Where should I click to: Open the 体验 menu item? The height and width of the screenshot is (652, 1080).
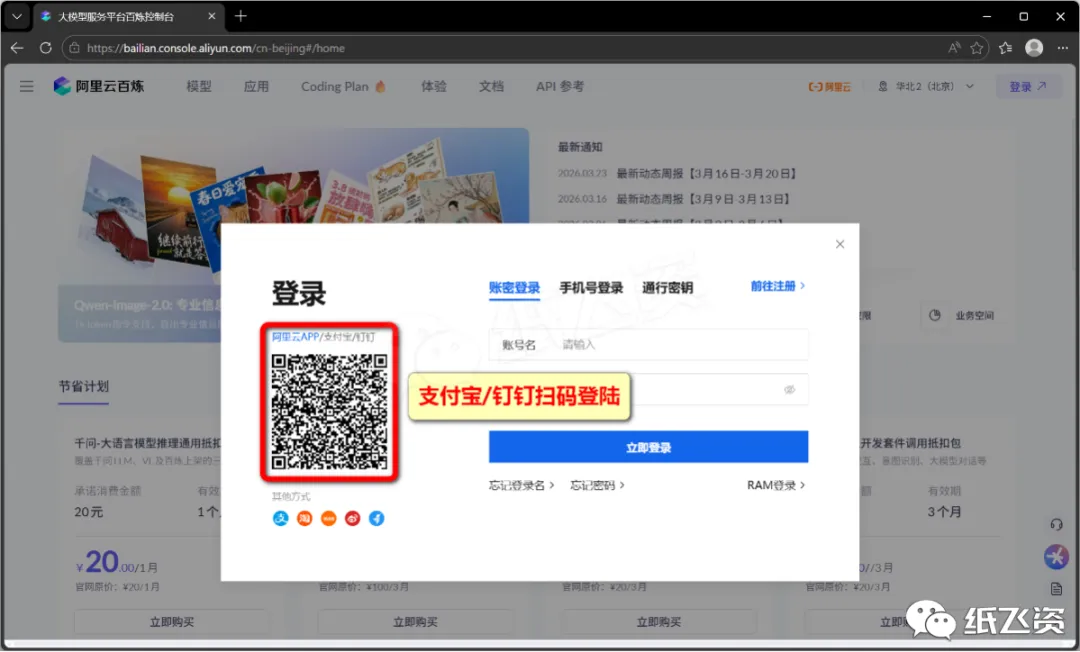434,87
